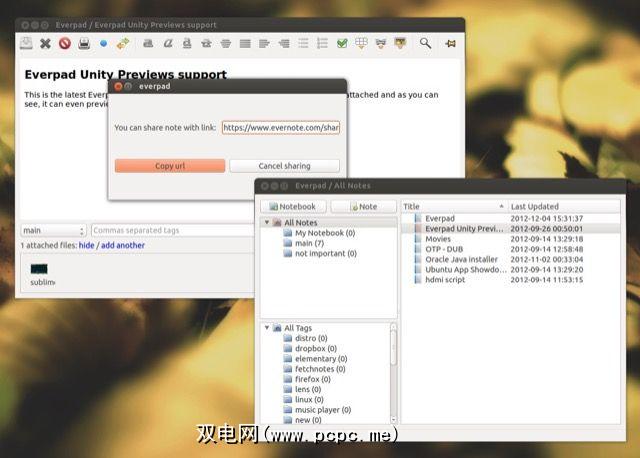Viewport: 640px width, 458px height.
Task: Click the comma separated tags field
Action: pos(173,231)
